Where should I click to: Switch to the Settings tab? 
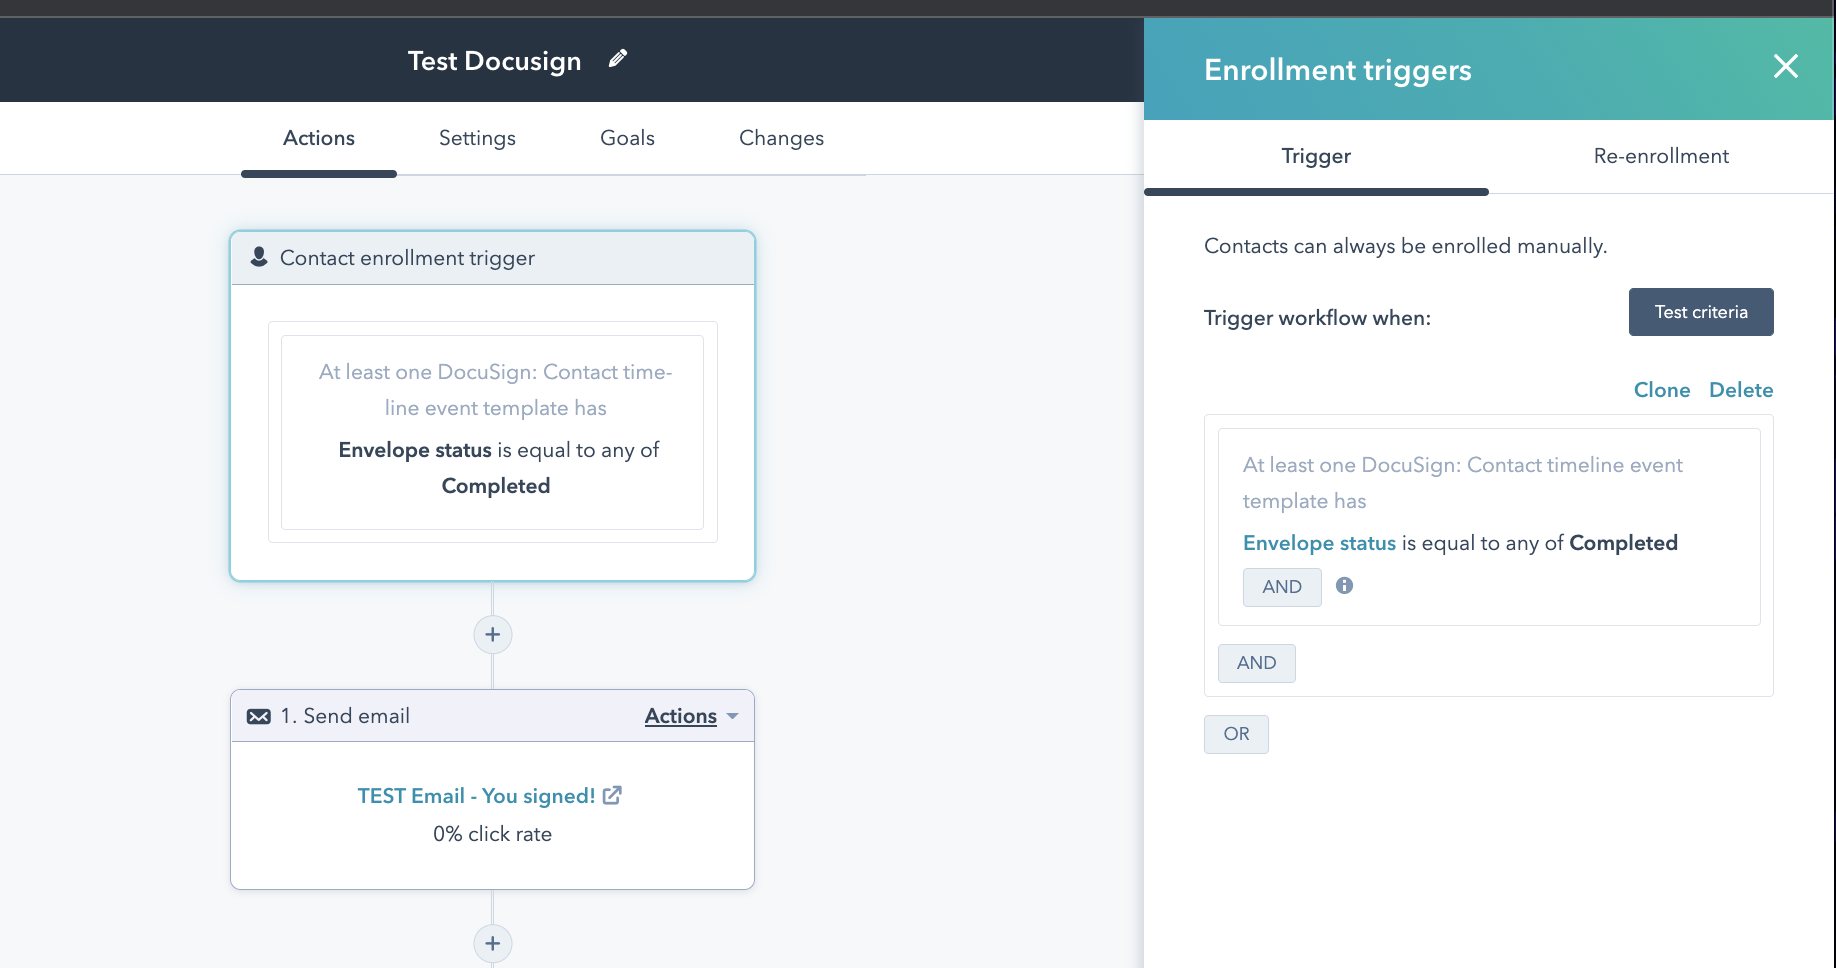pos(477,138)
